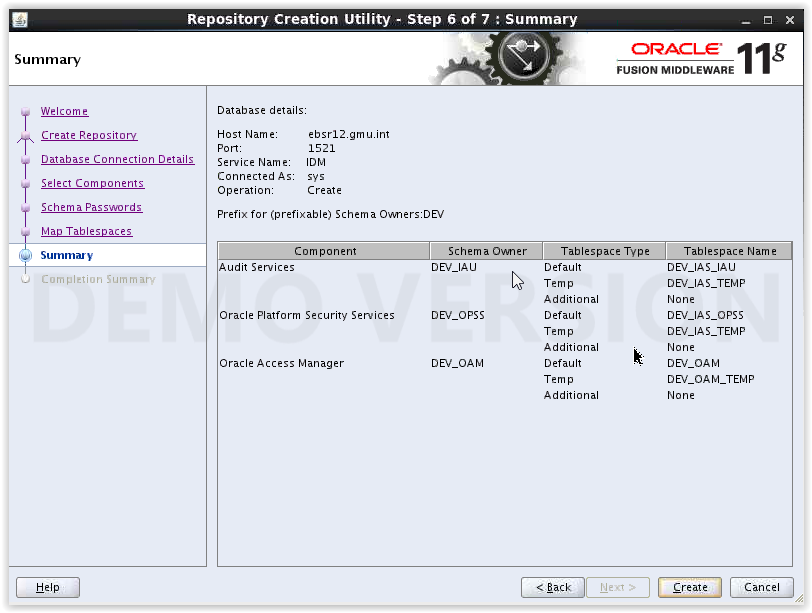The image size is (812, 613).
Task: Go to the Select Components step
Action: (93, 183)
